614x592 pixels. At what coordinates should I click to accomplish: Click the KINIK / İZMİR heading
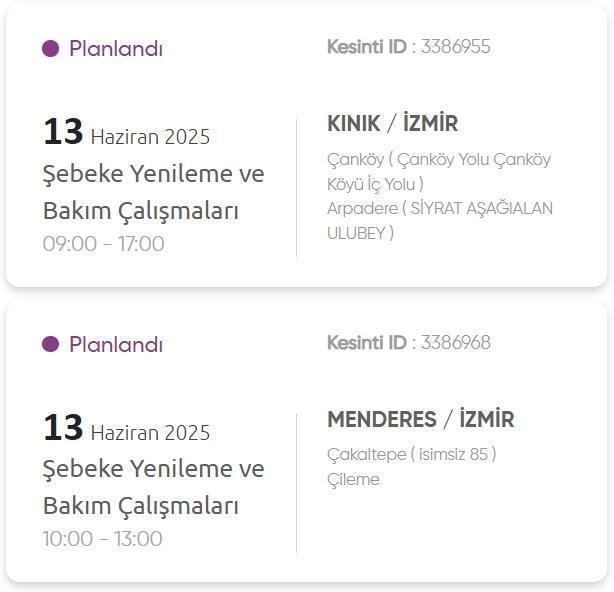pyautogui.click(x=393, y=123)
